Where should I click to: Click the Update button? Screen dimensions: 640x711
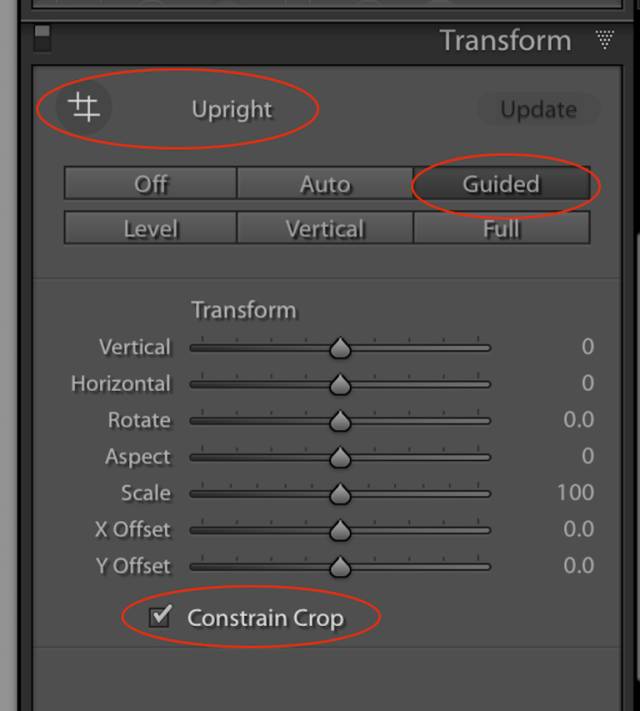tap(538, 110)
